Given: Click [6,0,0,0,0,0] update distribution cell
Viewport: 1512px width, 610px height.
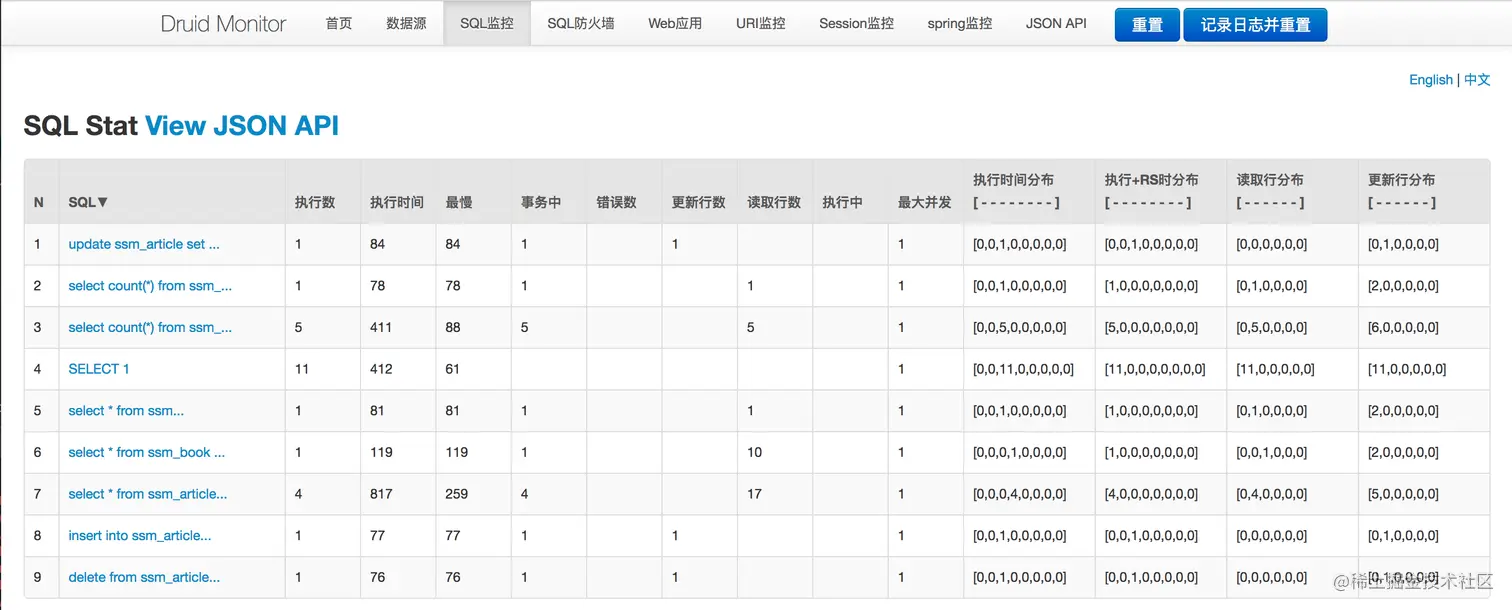Looking at the screenshot, I should pos(1403,327).
